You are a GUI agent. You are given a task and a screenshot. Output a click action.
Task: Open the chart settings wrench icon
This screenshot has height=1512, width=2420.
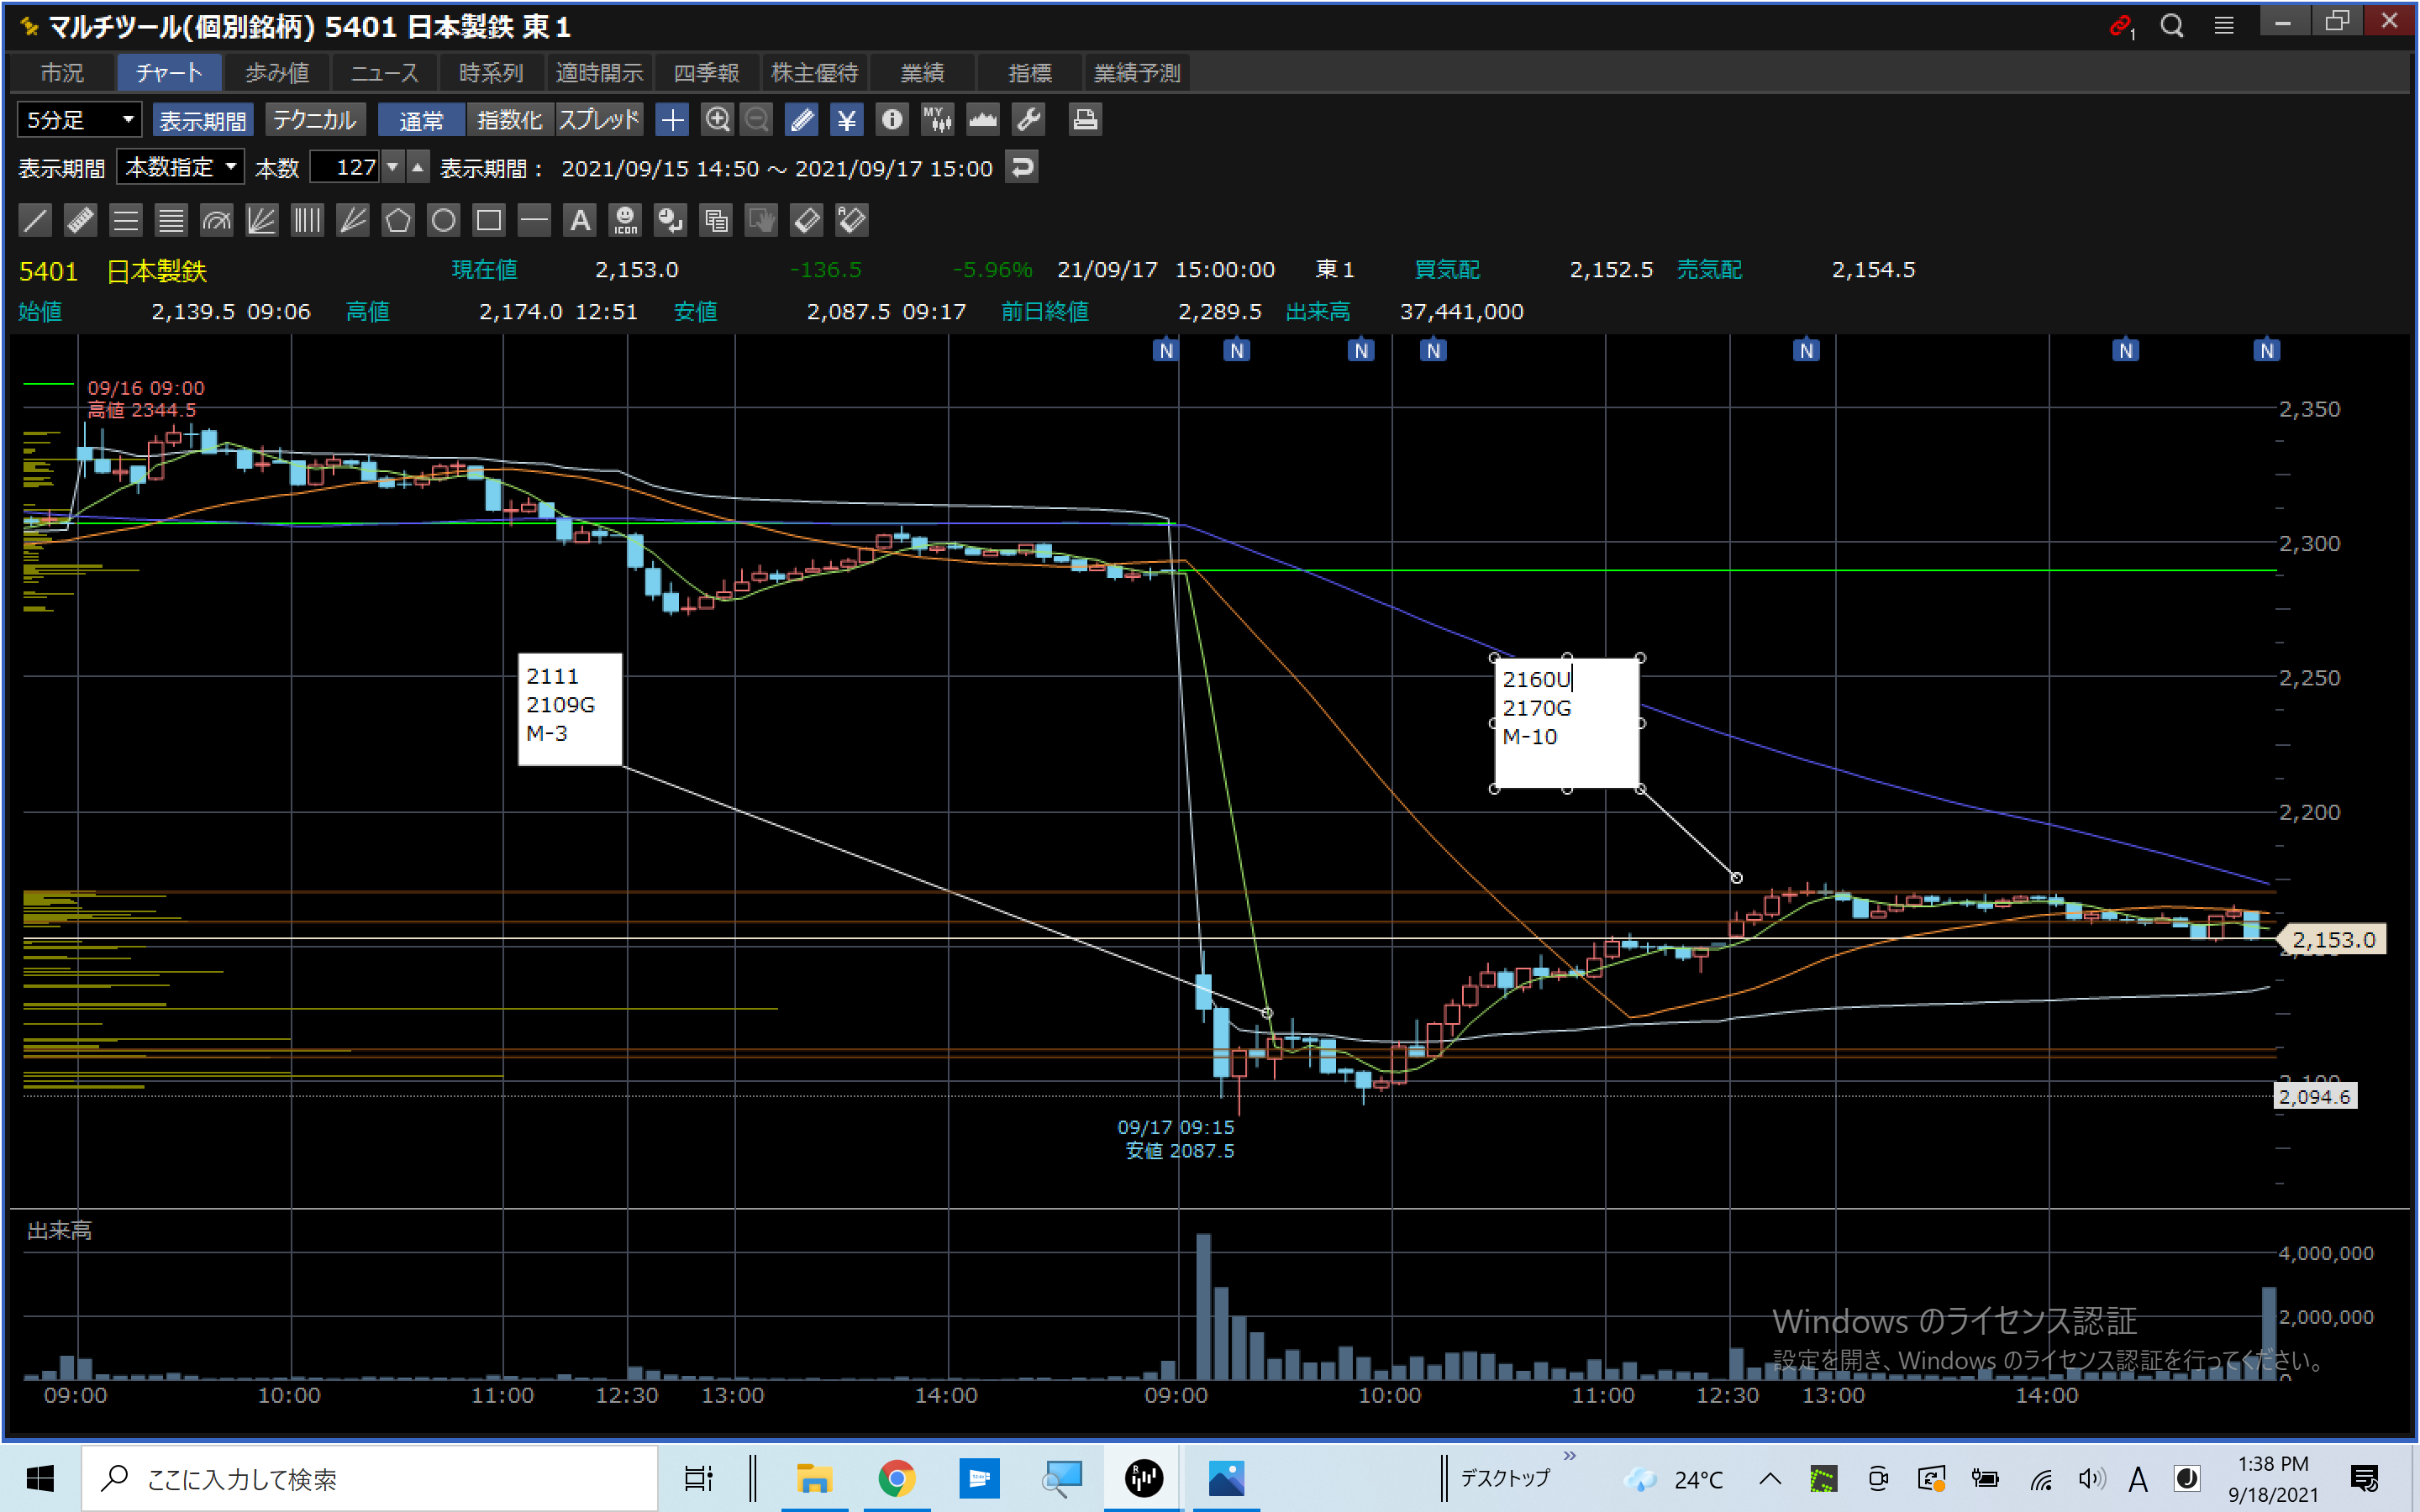1028,120
